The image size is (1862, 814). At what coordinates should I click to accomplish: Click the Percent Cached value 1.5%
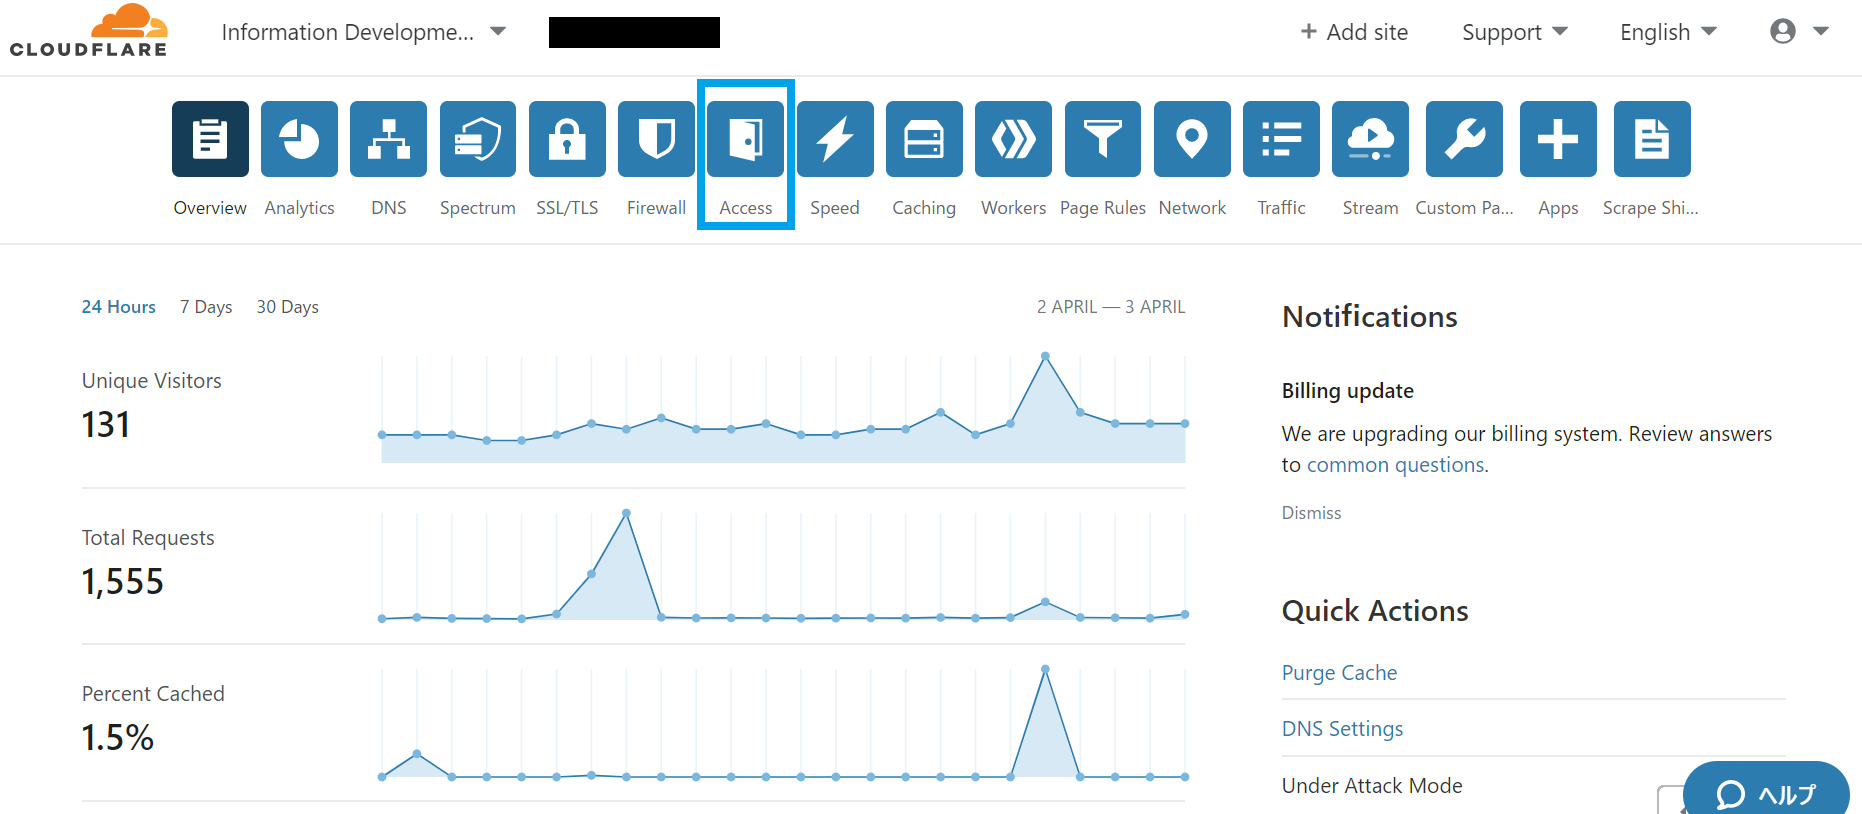pos(118,738)
